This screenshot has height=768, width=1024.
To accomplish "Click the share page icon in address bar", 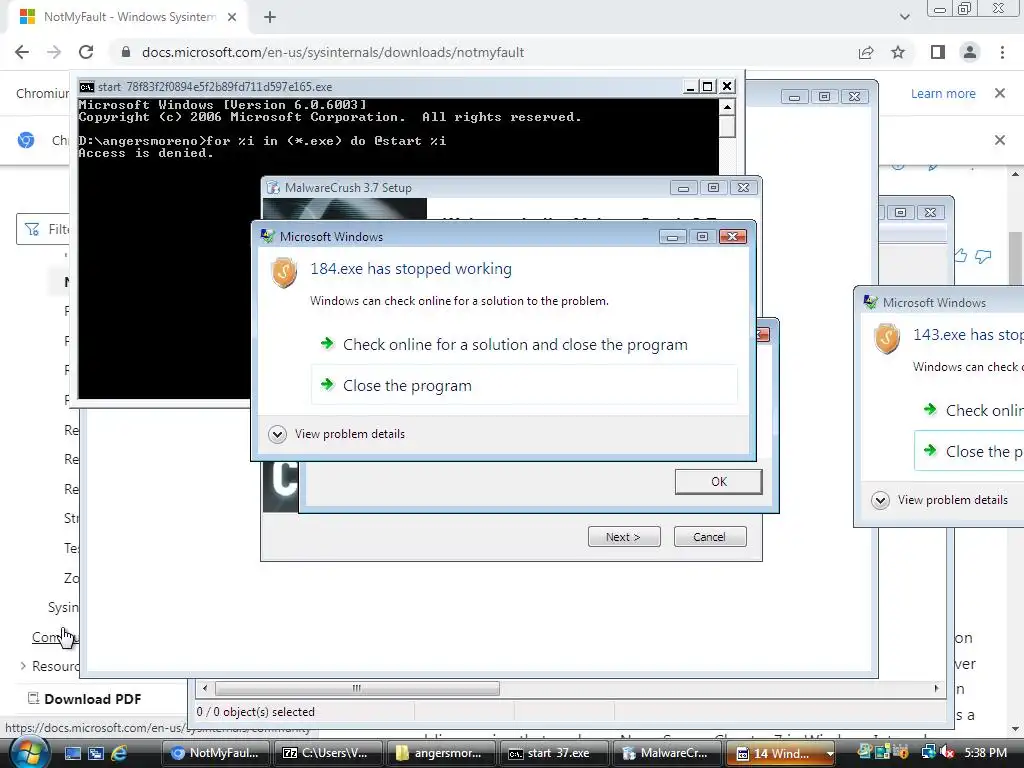I will (866, 52).
